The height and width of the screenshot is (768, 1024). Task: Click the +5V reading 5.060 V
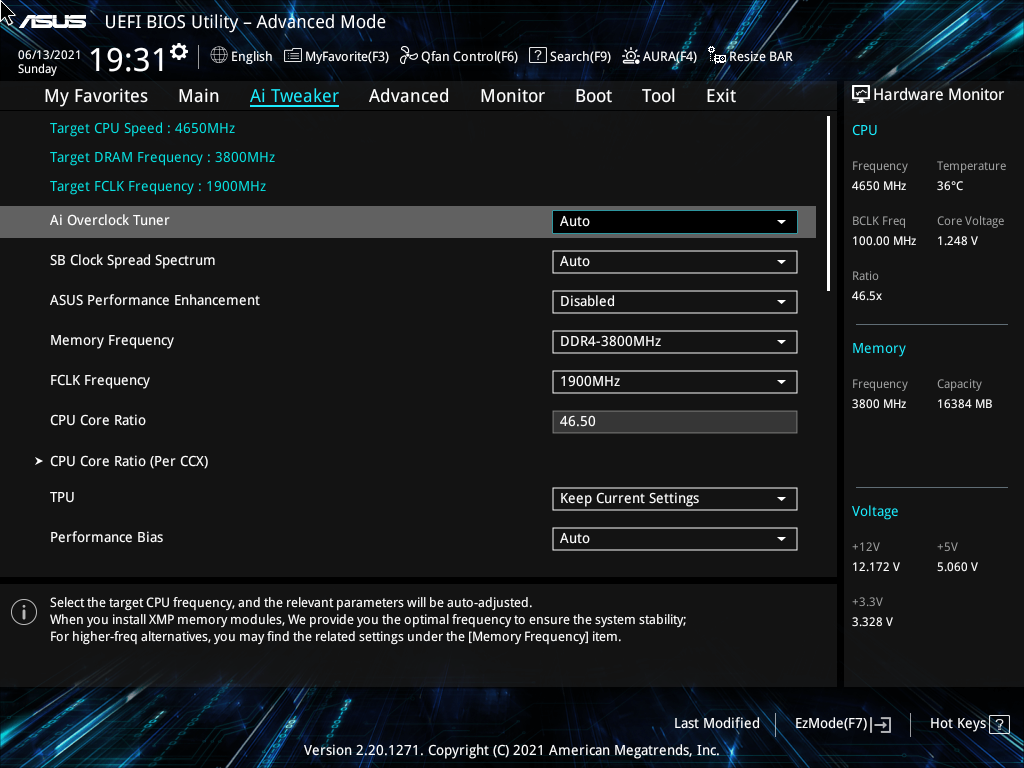click(x=957, y=567)
